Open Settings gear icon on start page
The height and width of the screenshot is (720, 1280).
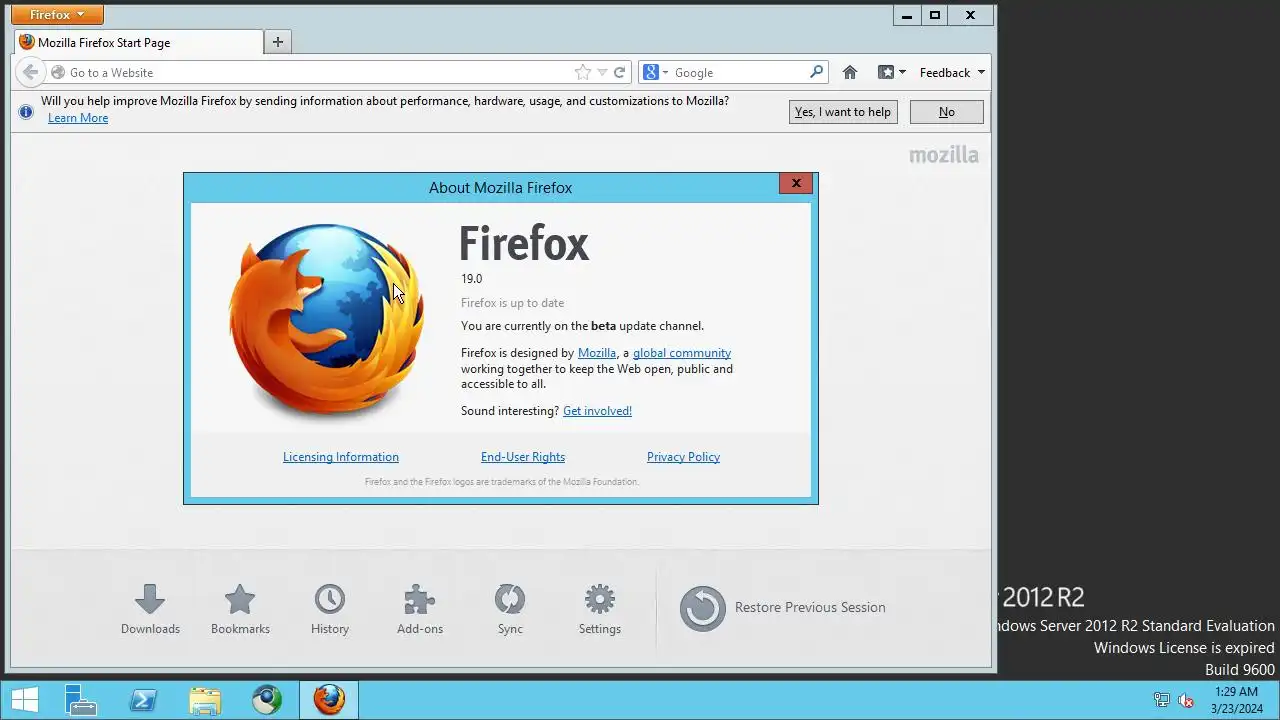click(600, 609)
